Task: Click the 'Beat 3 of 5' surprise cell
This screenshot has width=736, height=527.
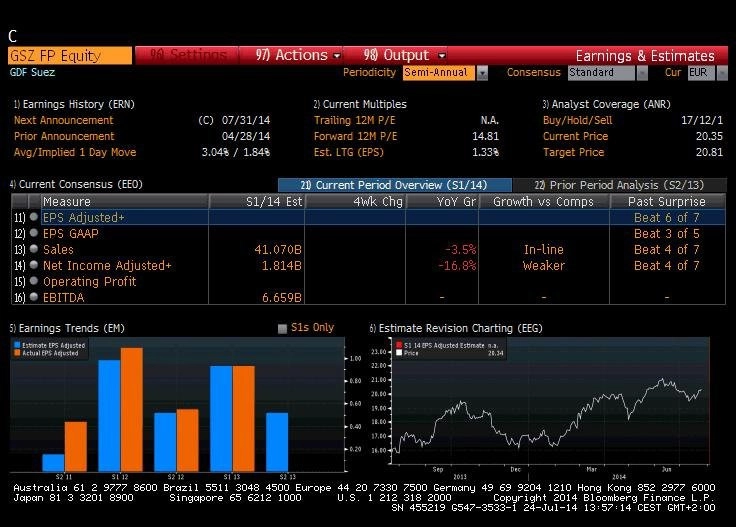Action: tap(667, 234)
